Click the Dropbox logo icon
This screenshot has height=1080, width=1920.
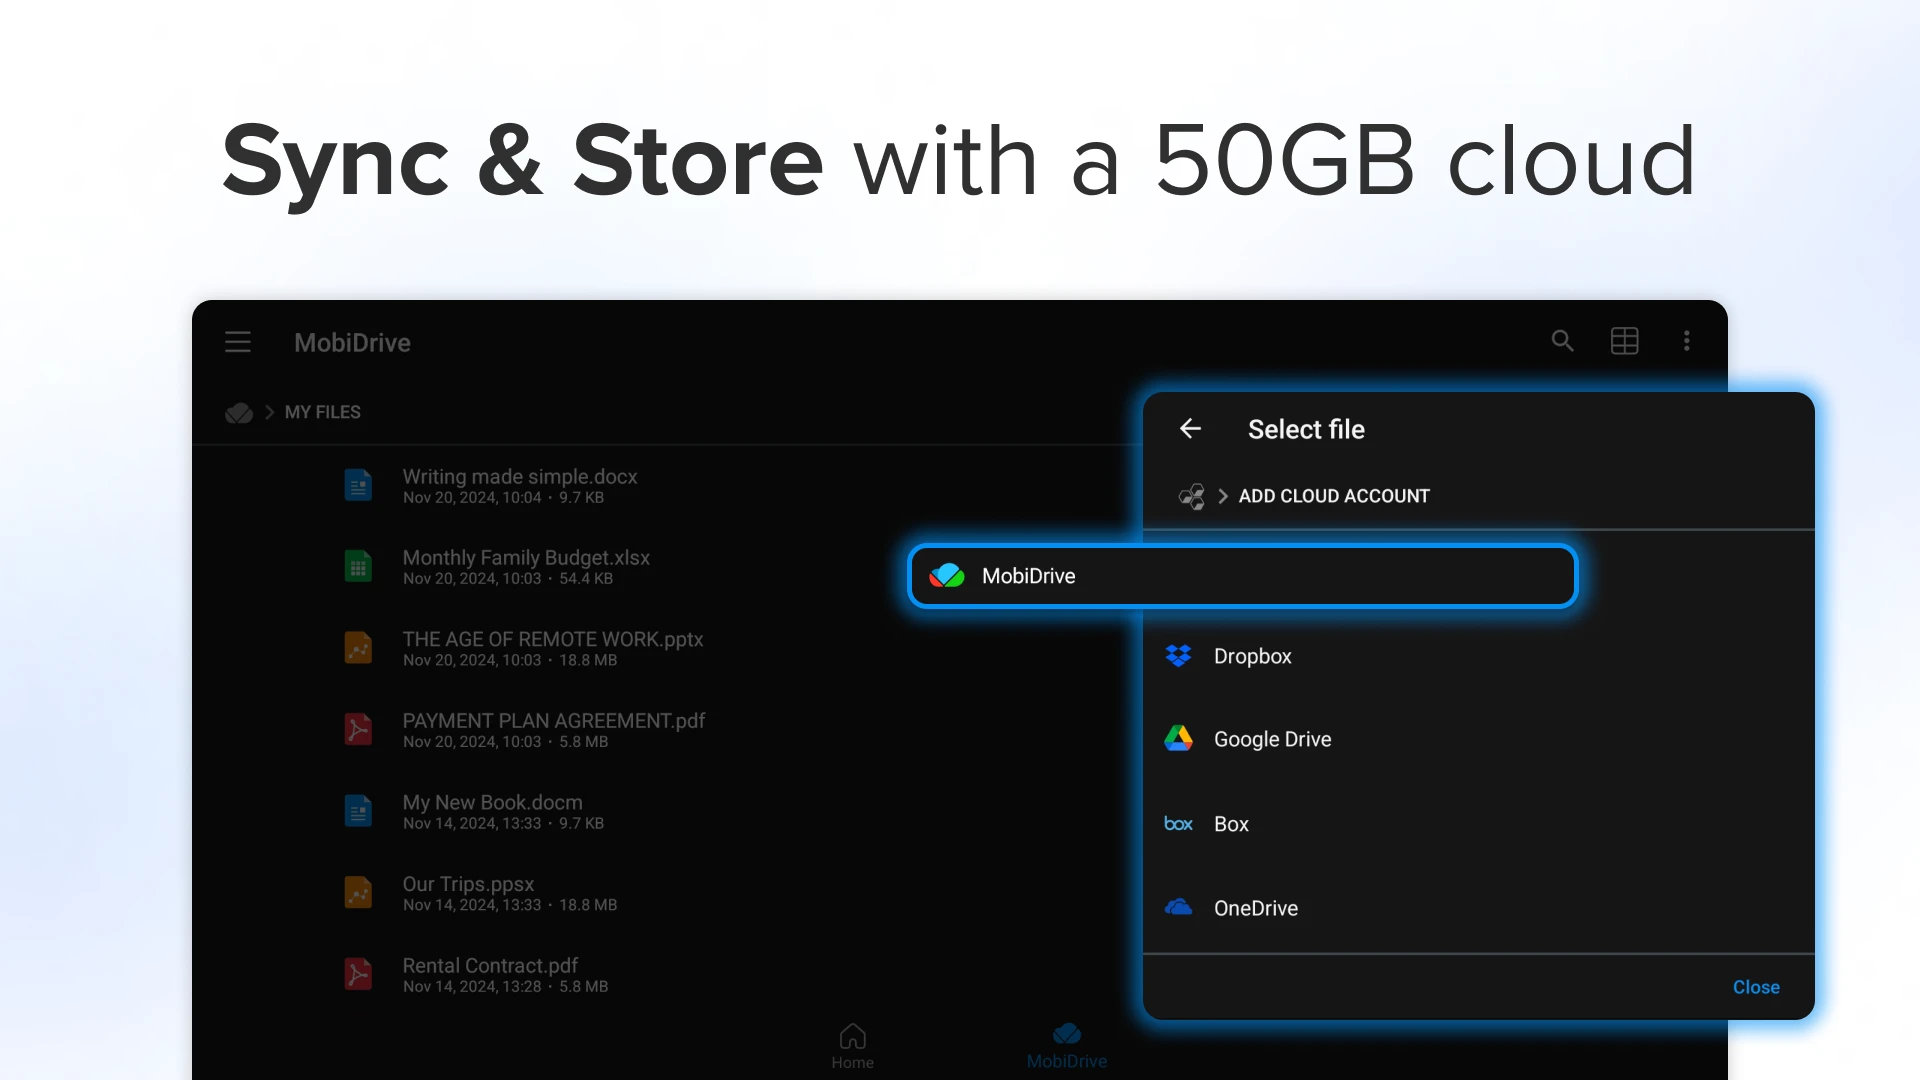point(1179,656)
